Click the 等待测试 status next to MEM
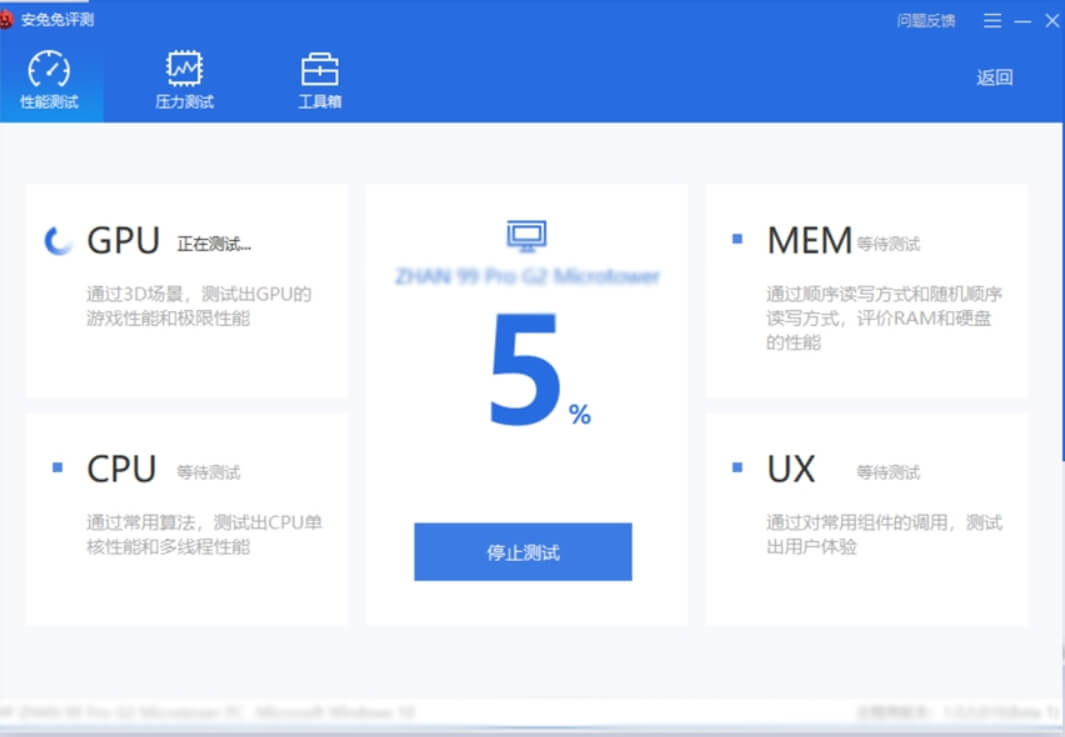The image size is (1065, 737). point(888,244)
